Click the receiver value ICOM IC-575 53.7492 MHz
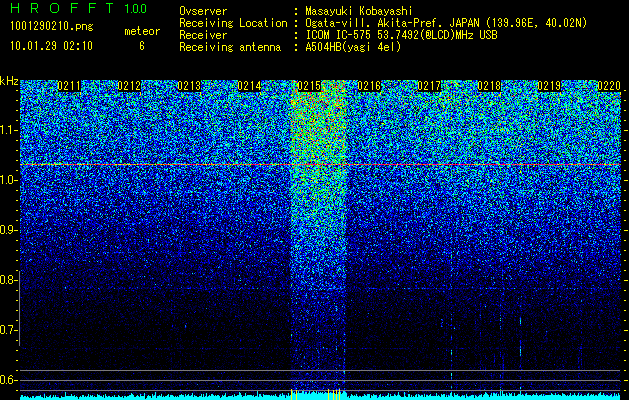Screen dimensions: 629x400 click(x=401, y=35)
